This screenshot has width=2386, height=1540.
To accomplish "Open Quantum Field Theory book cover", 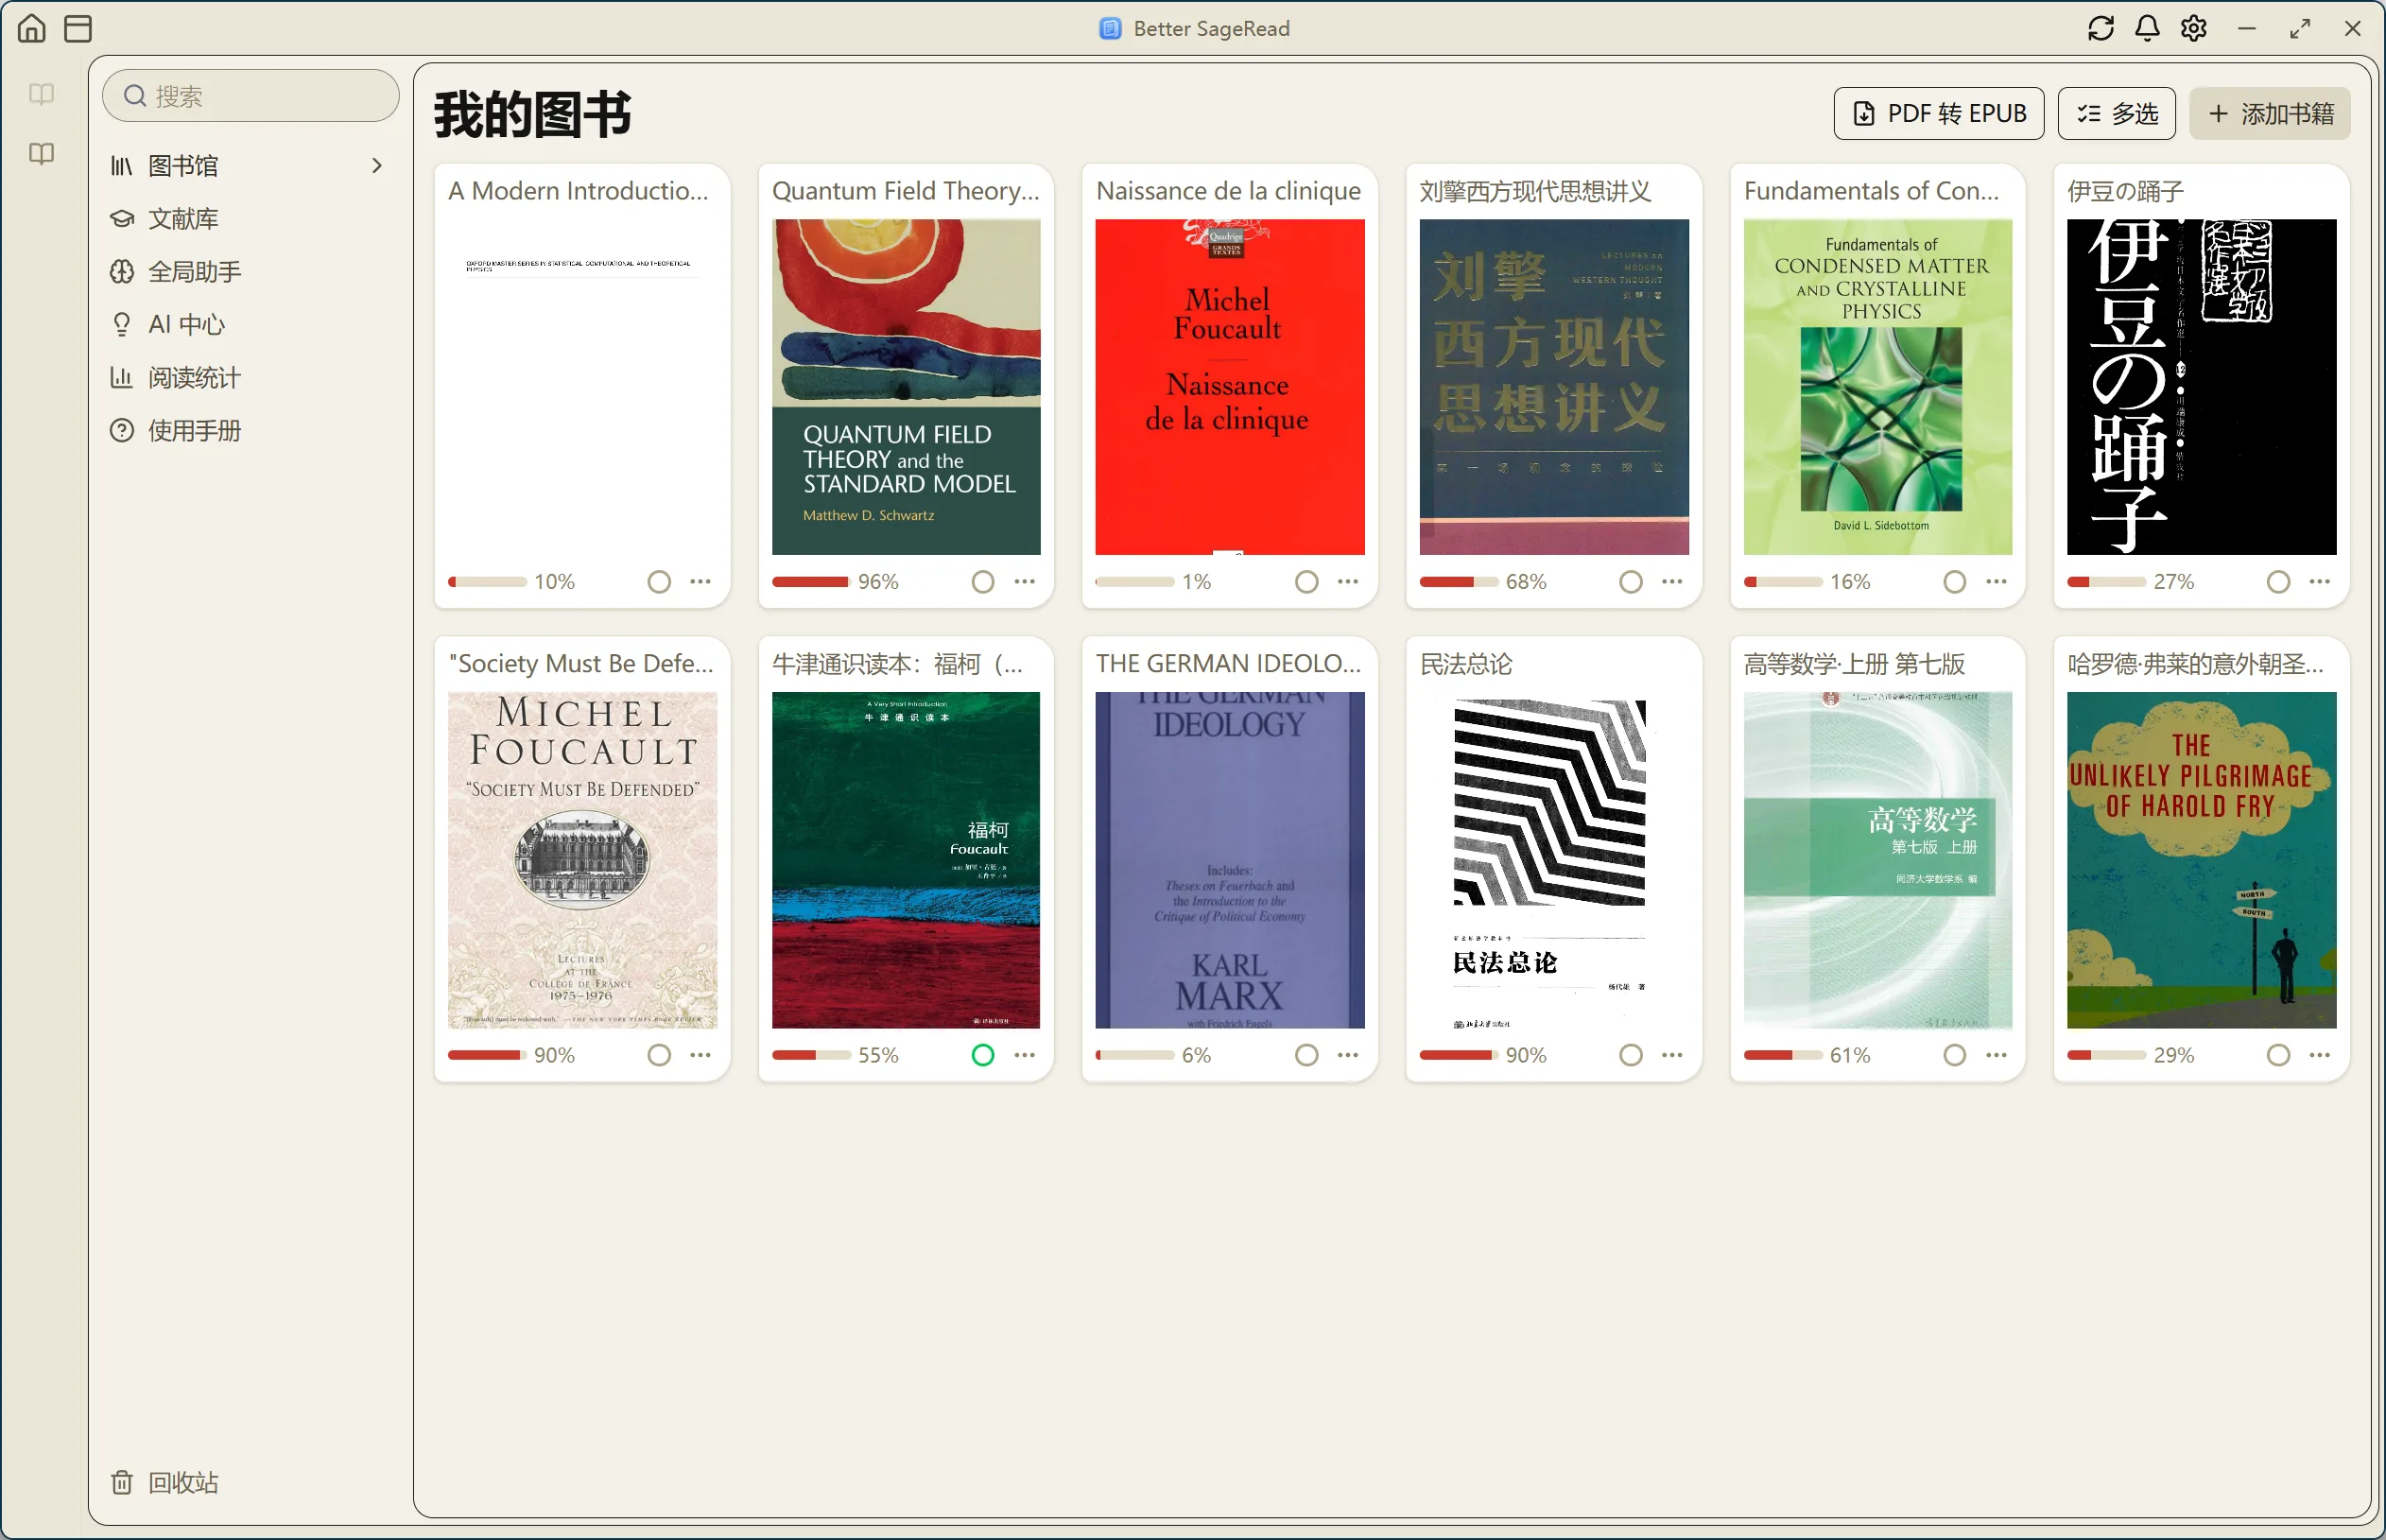I will point(906,387).
